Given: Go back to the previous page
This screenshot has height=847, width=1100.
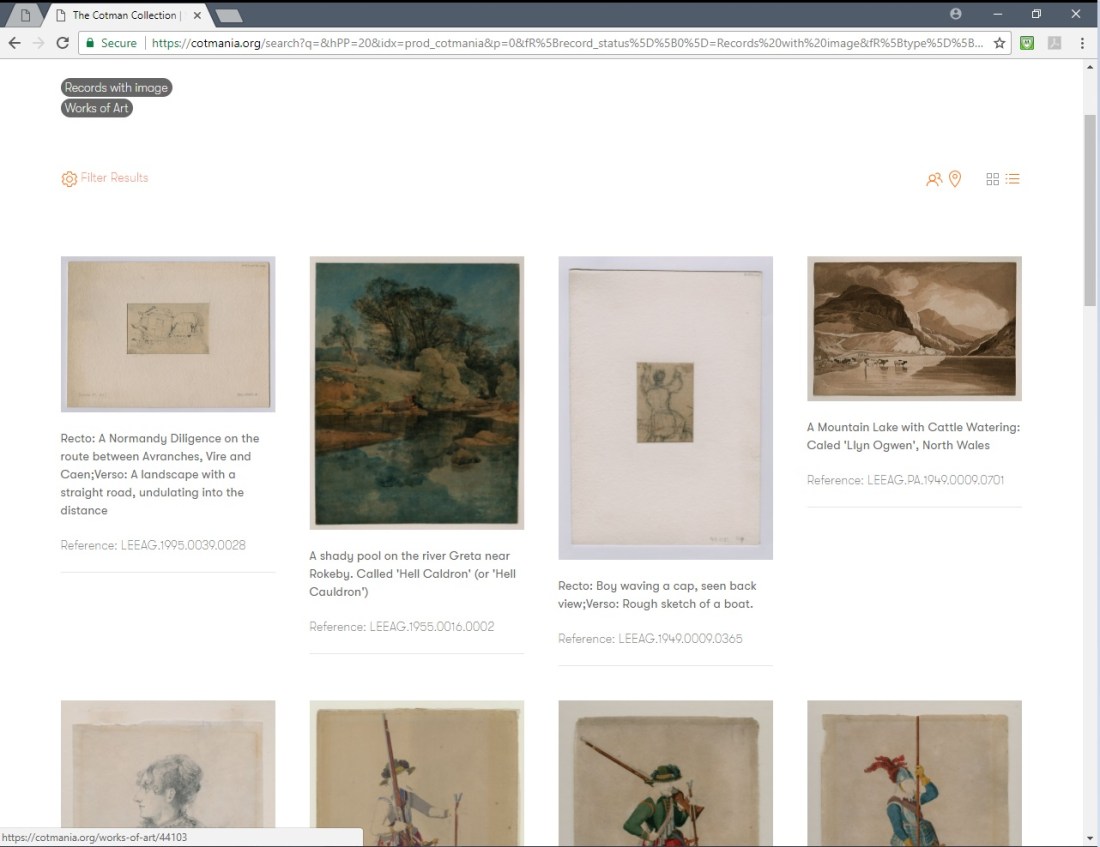Looking at the screenshot, I should 14,43.
